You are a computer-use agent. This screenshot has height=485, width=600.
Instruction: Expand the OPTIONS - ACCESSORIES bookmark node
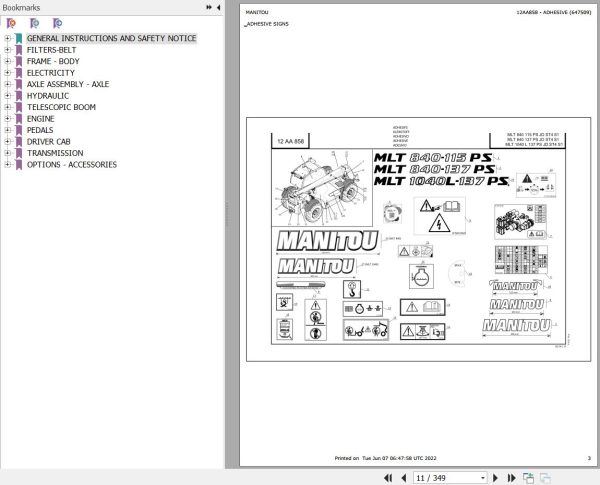(x=7, y=165)
